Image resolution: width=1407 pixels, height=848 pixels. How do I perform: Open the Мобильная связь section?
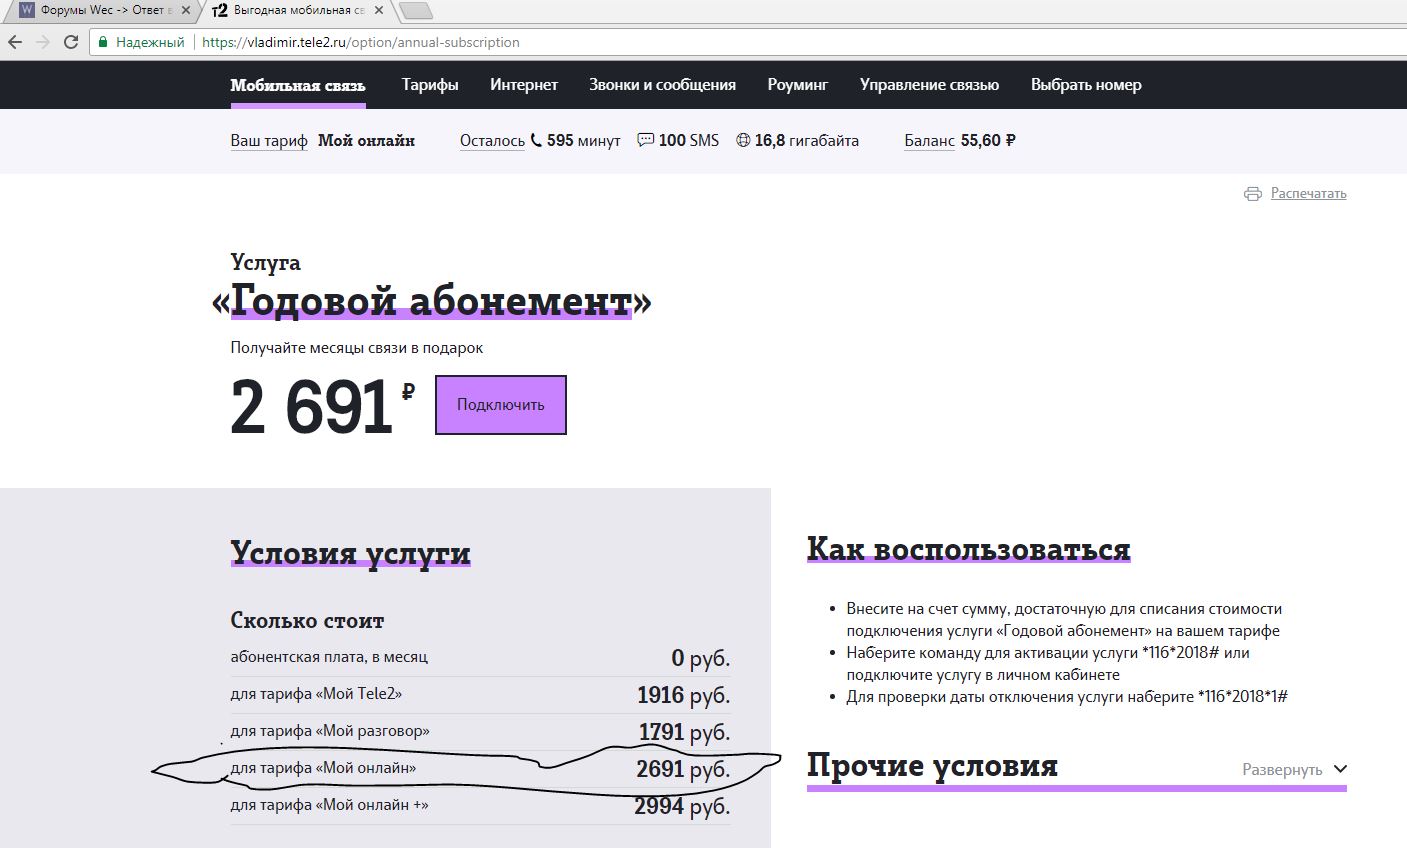coord(298,85)
